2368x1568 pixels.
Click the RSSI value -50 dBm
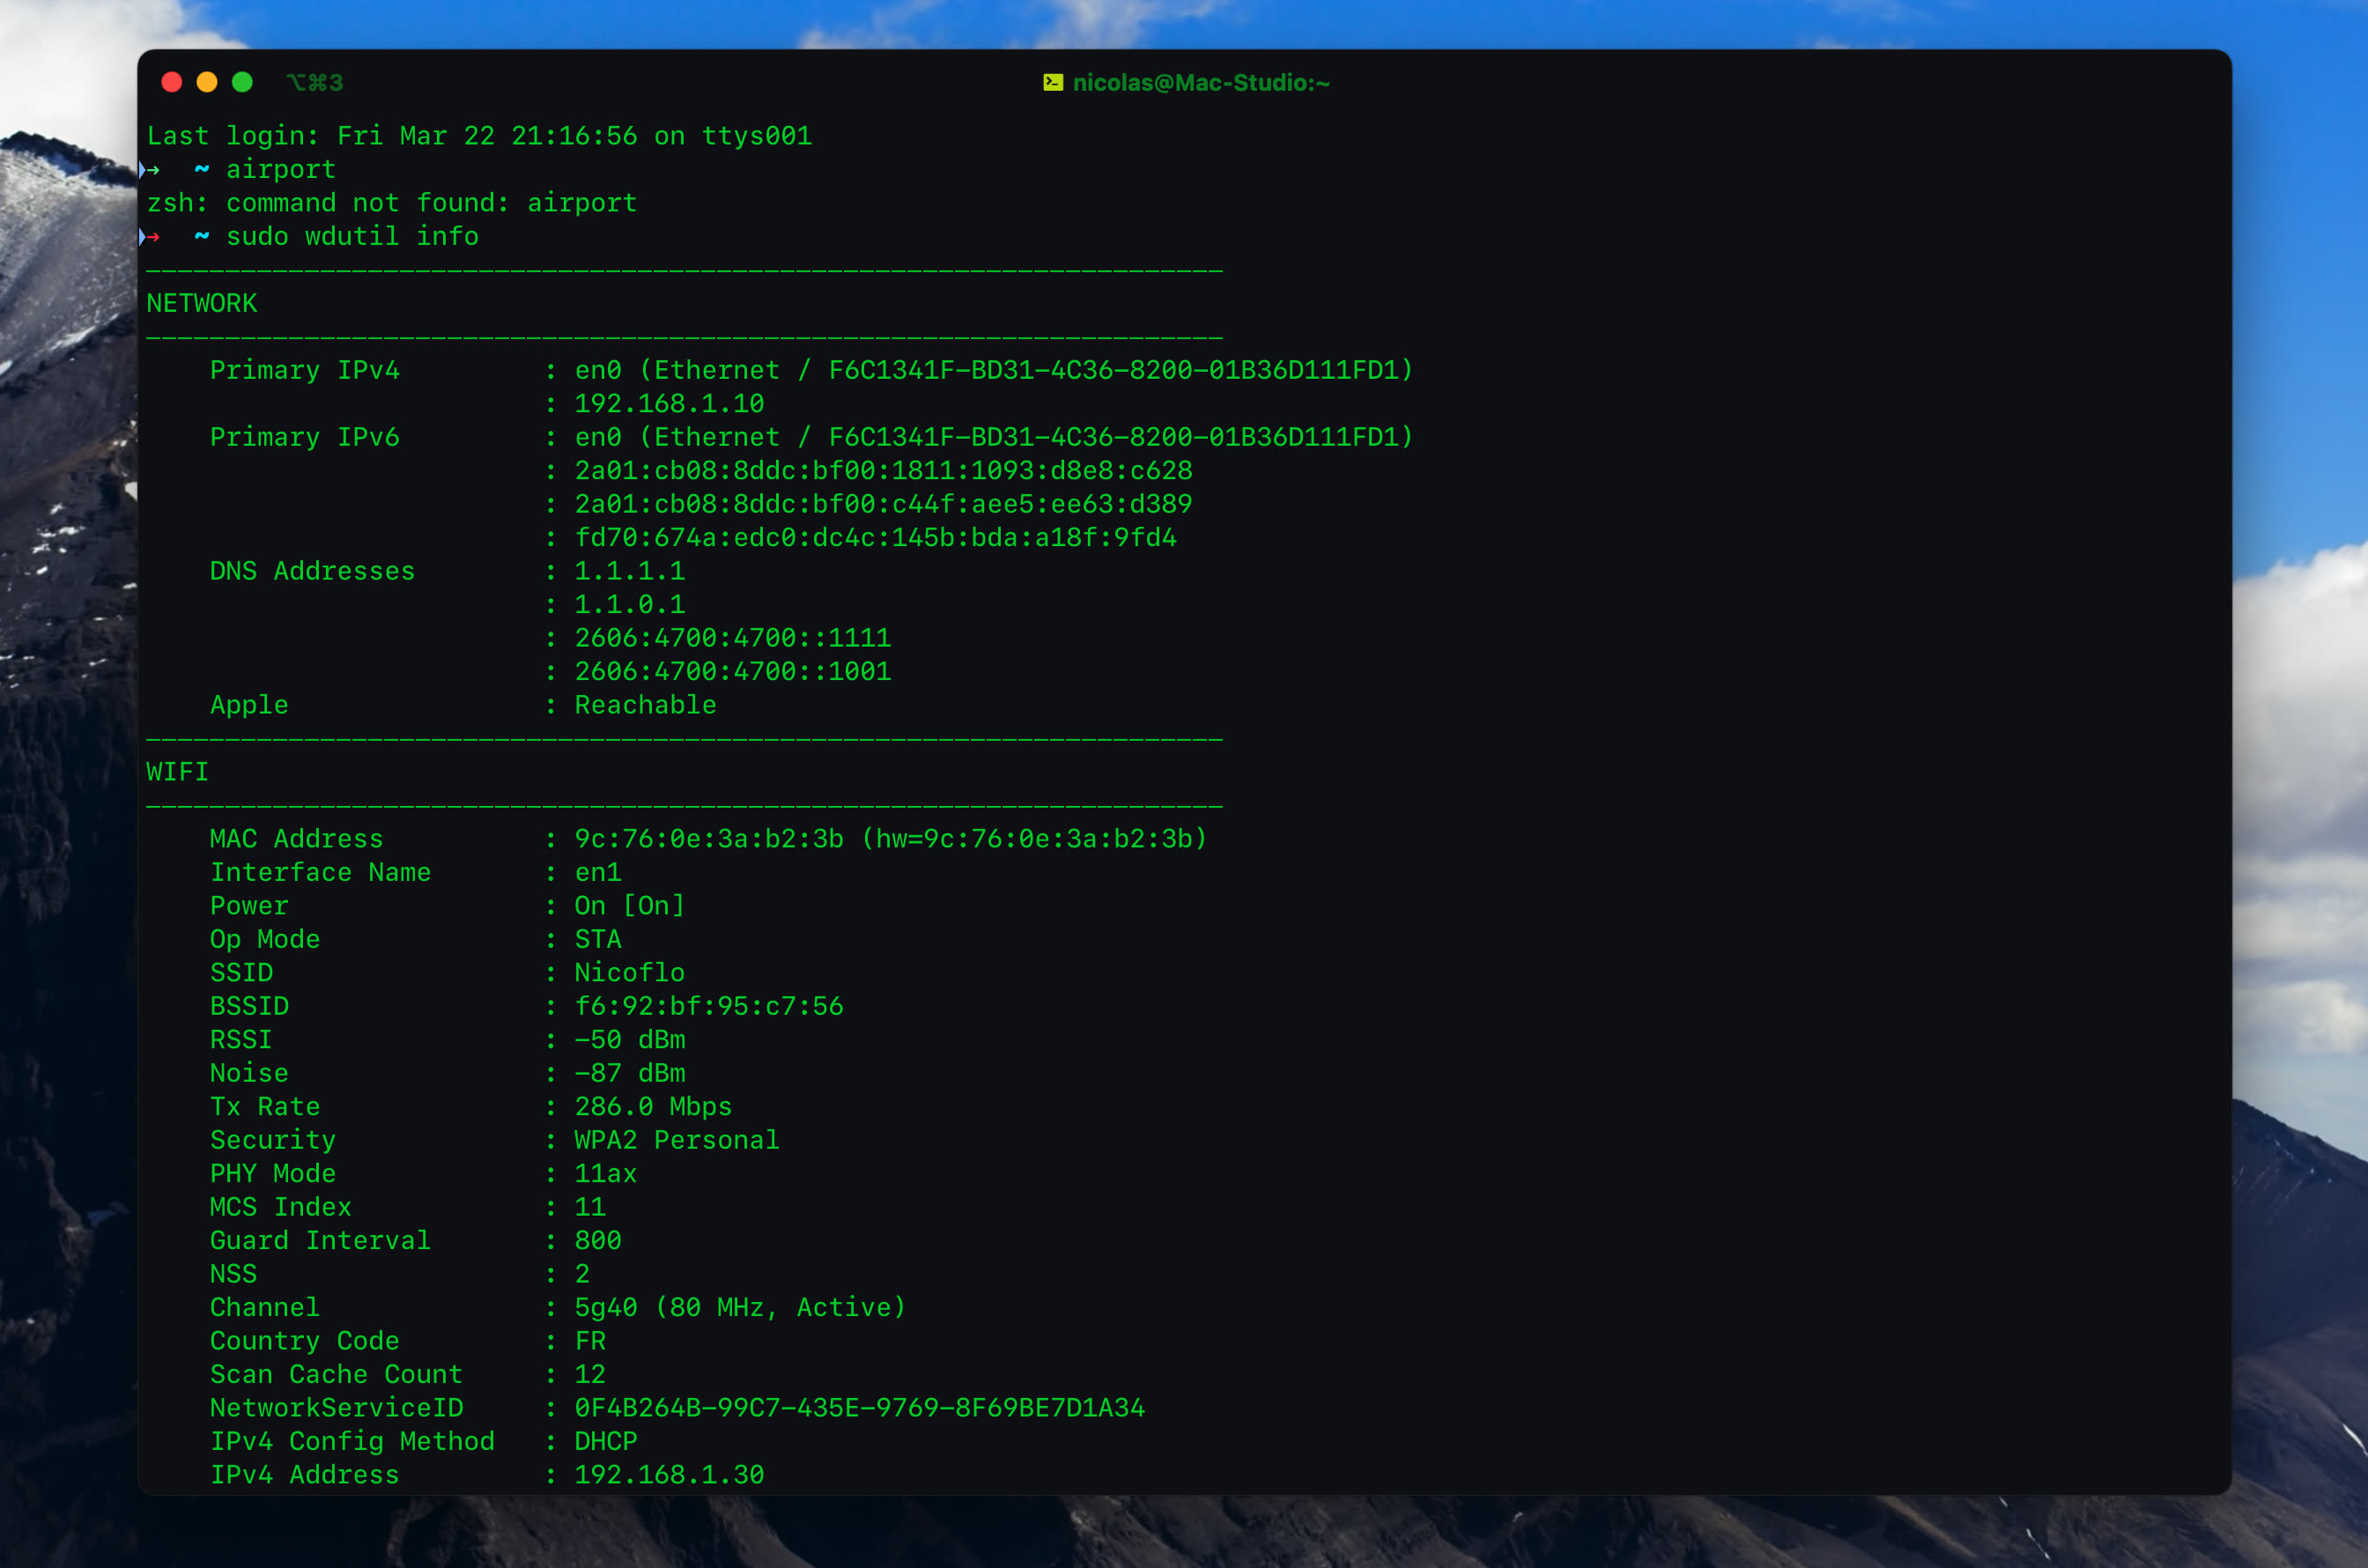629,1039
